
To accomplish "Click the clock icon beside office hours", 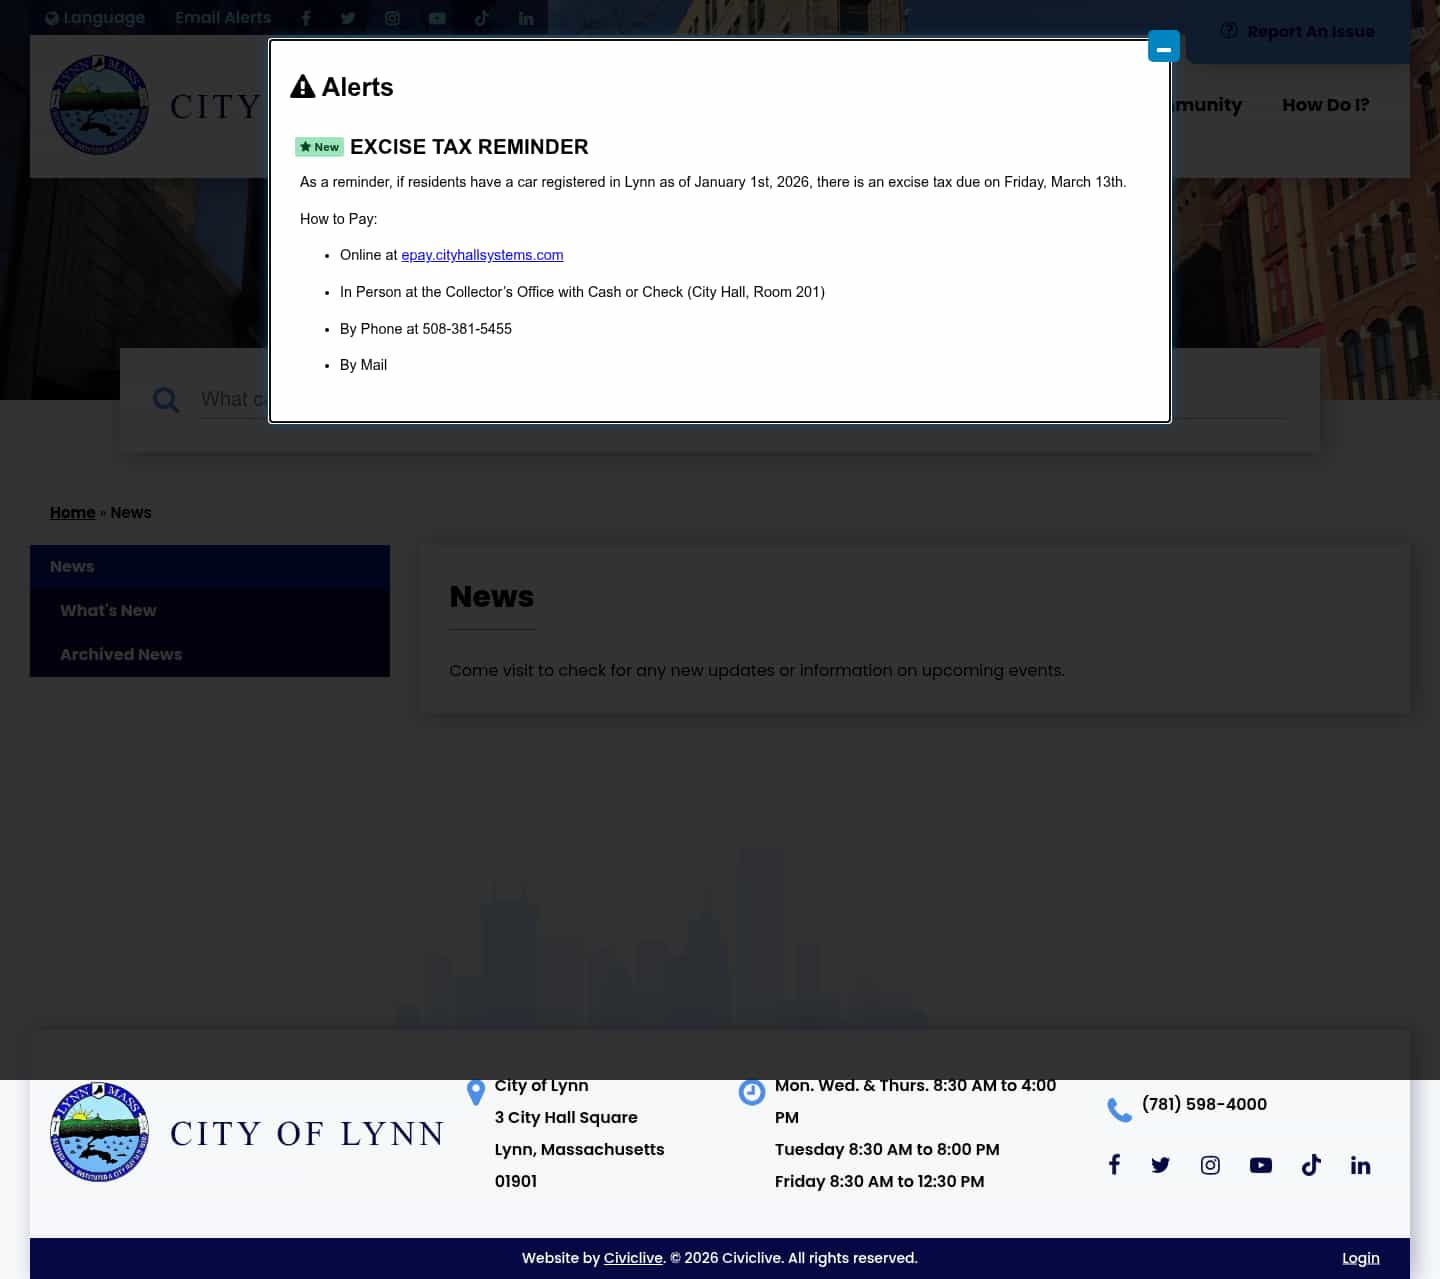I will 752,1092.
